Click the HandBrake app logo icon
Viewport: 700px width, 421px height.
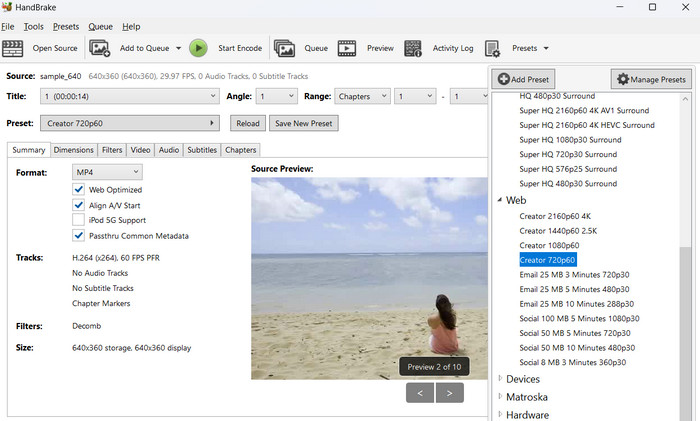click(x=7, y=7)
